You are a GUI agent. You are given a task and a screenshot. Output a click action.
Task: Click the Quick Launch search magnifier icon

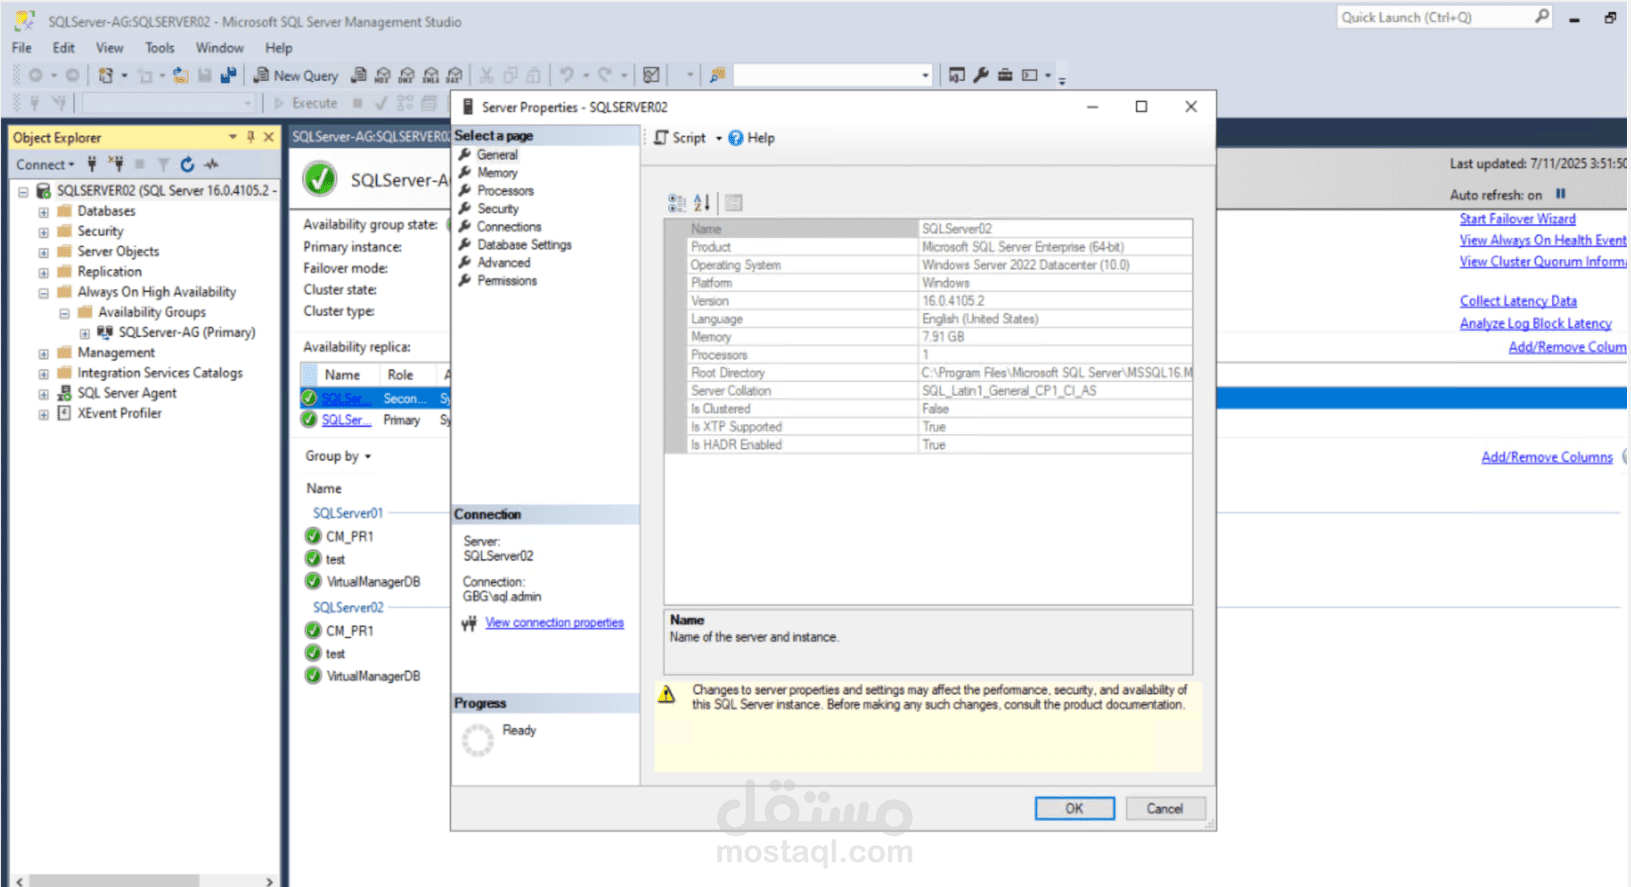(x=1541, y=17)
